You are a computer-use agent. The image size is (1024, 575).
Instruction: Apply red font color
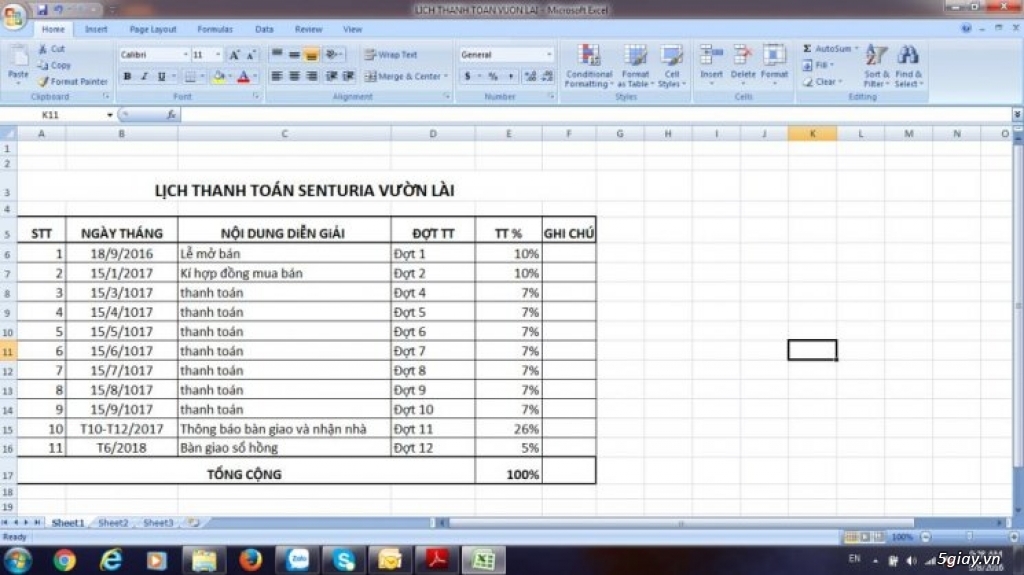tap(244, 76)
